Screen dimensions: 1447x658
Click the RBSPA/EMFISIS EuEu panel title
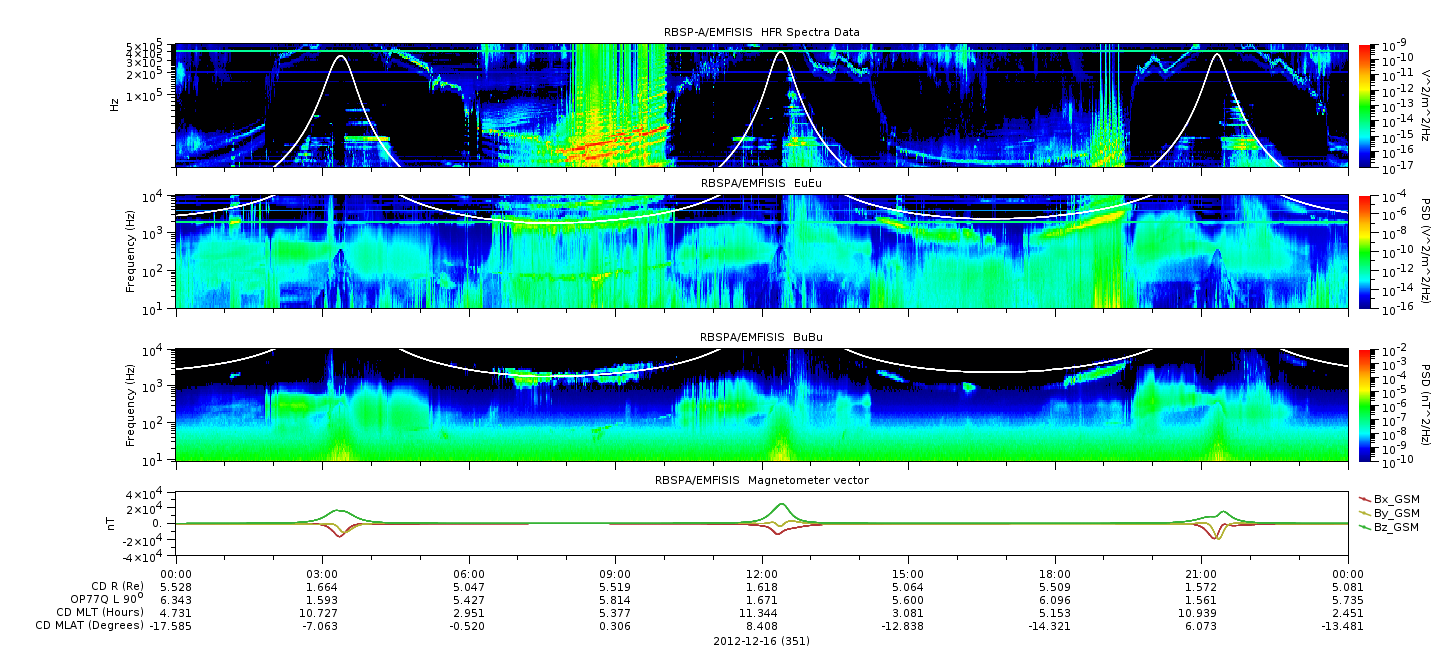pos(761,184)
